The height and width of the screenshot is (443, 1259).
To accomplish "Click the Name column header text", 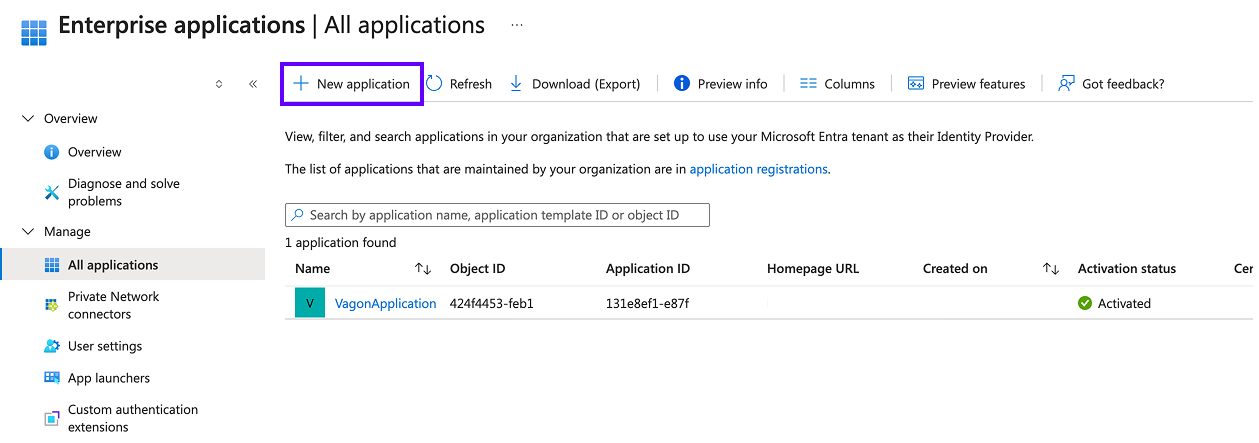I will (x=313, y=269).
